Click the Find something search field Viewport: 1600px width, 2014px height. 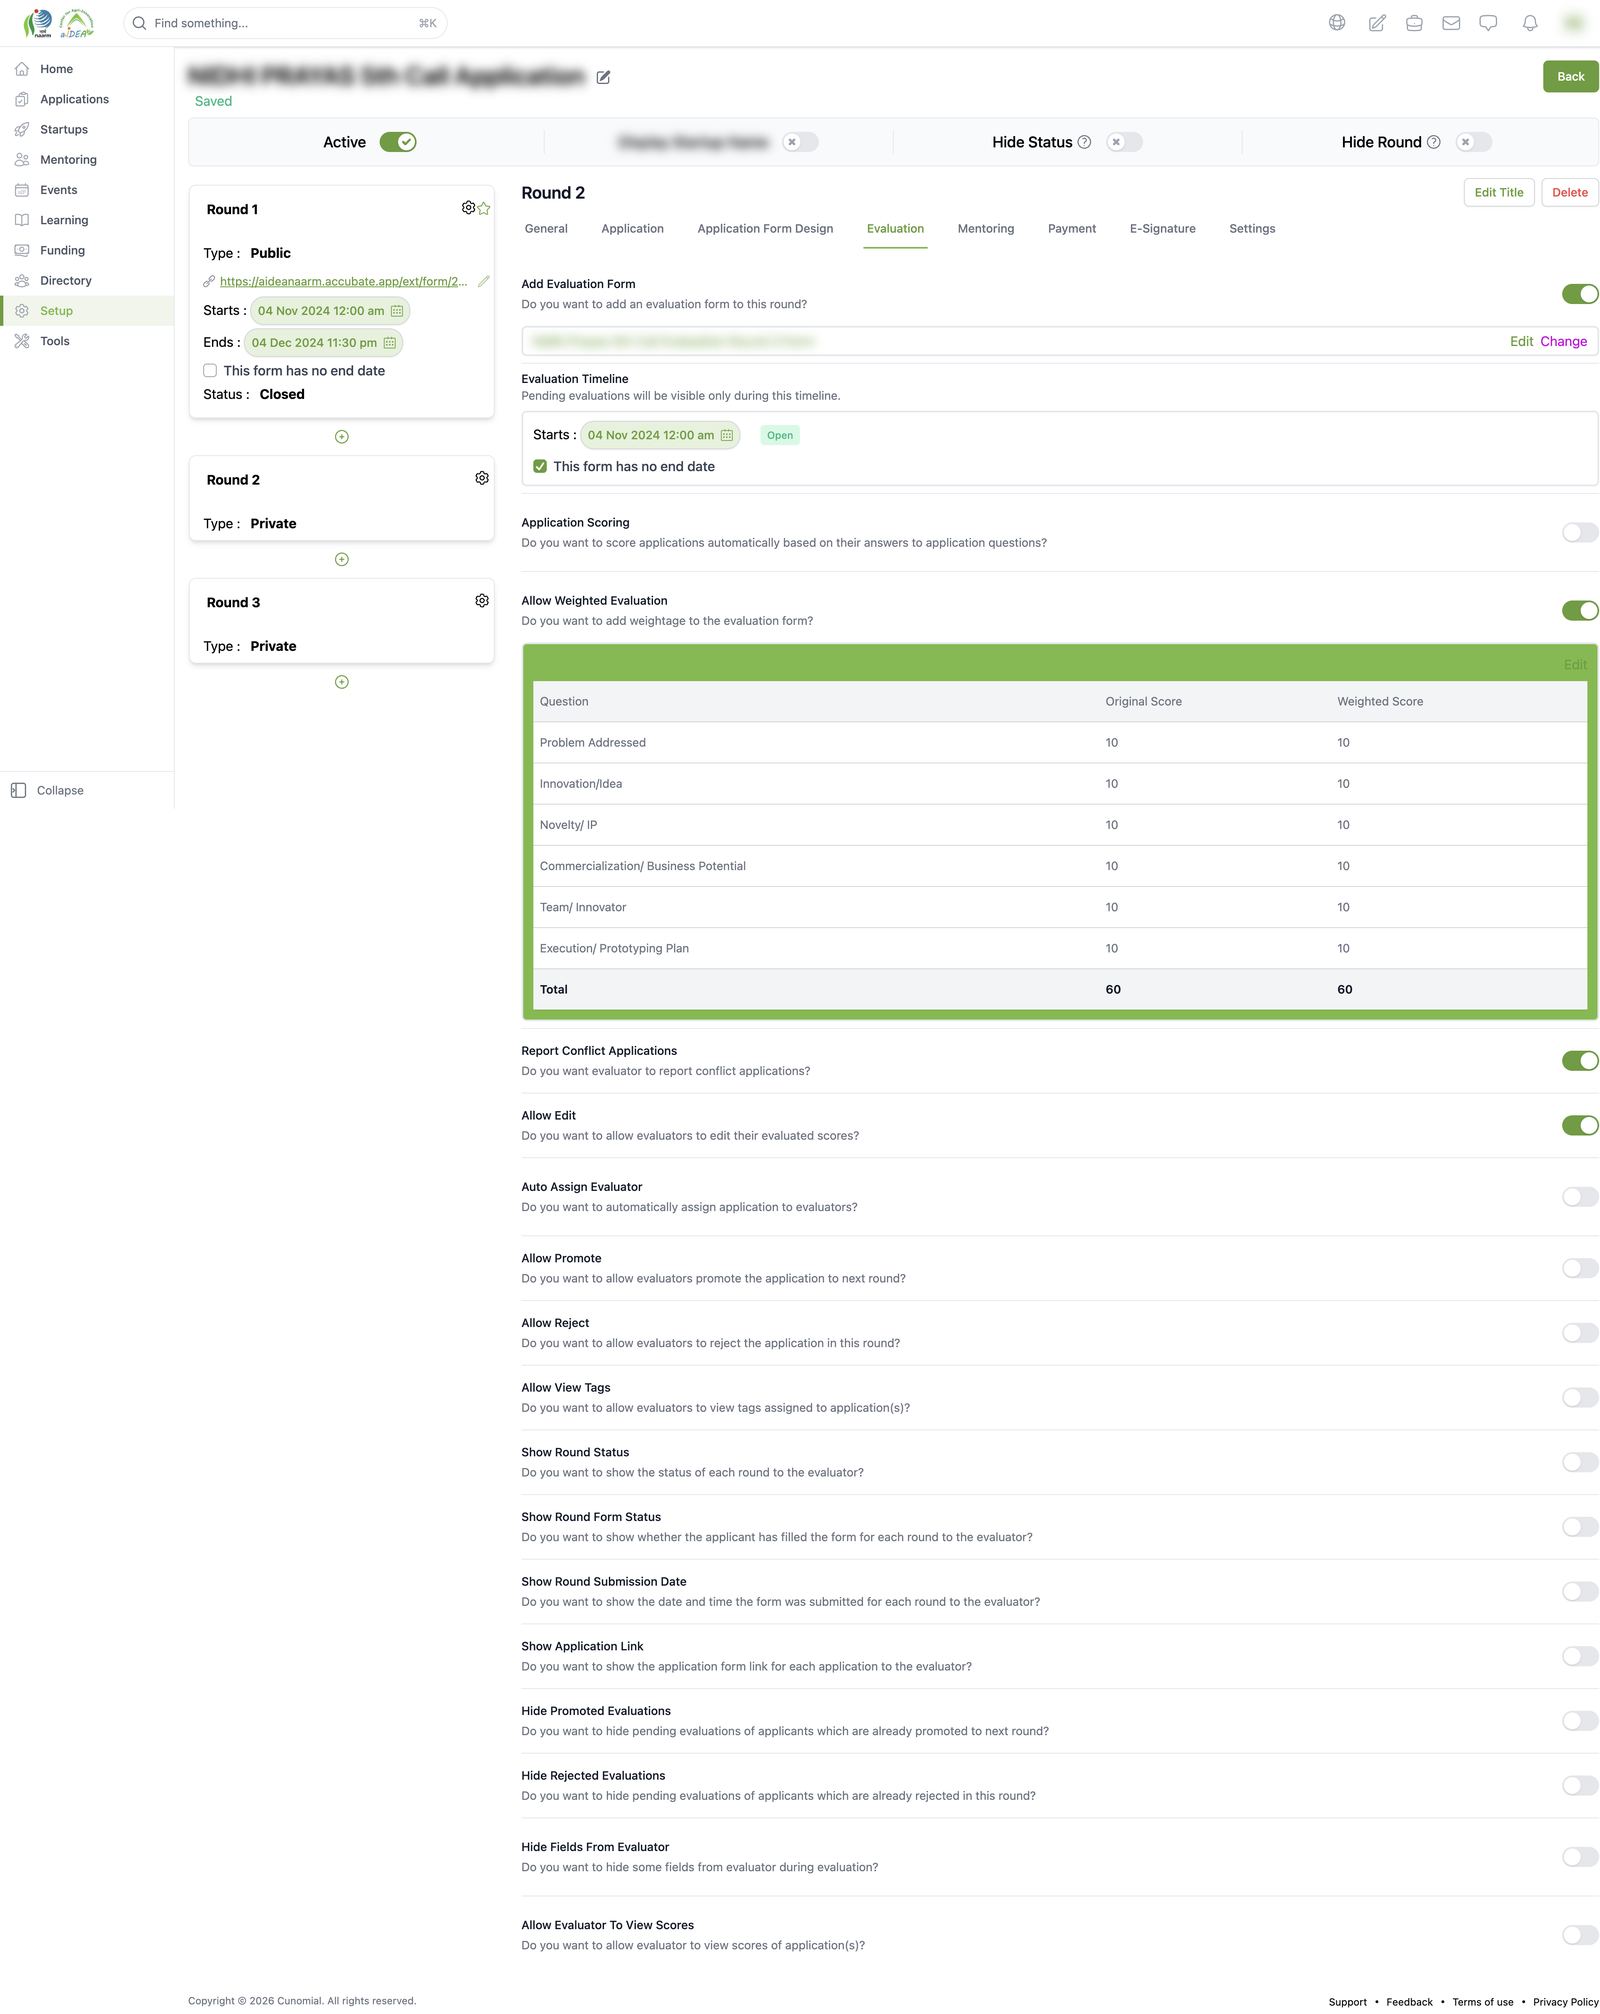click(285, 23)
